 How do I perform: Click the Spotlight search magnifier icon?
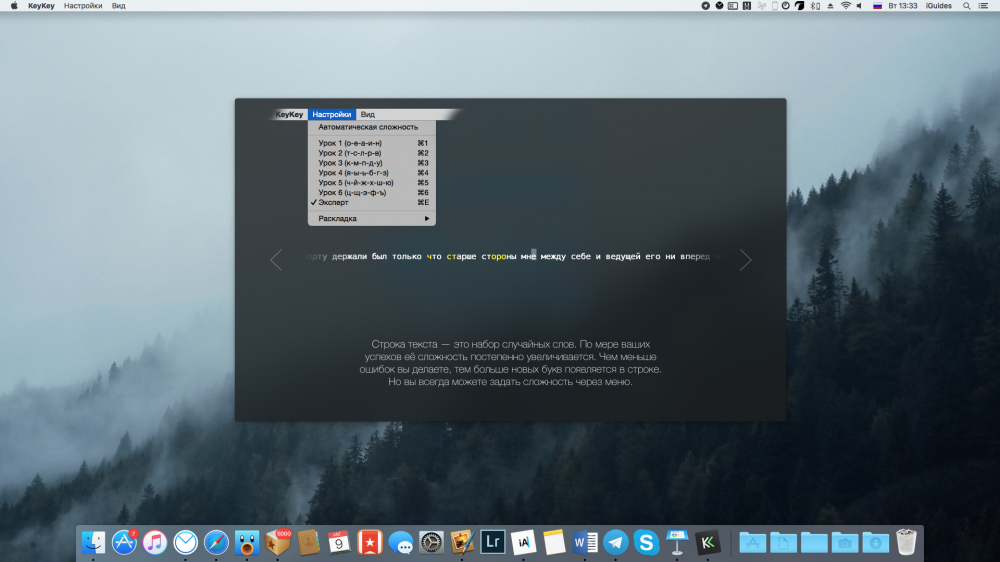point(967,6)
